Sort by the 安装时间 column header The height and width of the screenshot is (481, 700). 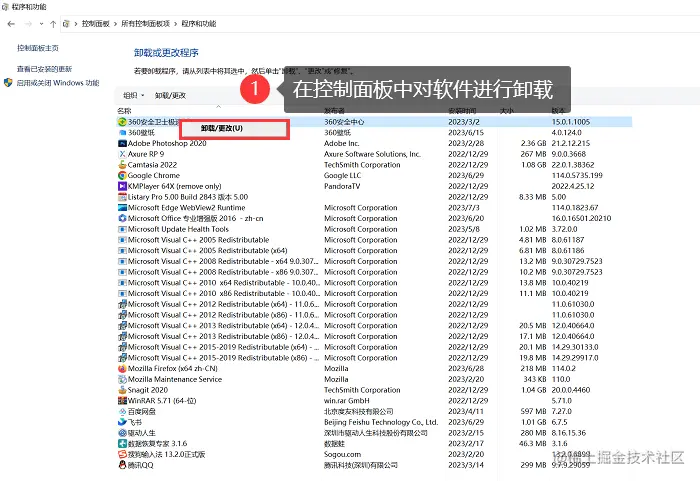click(462, 110)
